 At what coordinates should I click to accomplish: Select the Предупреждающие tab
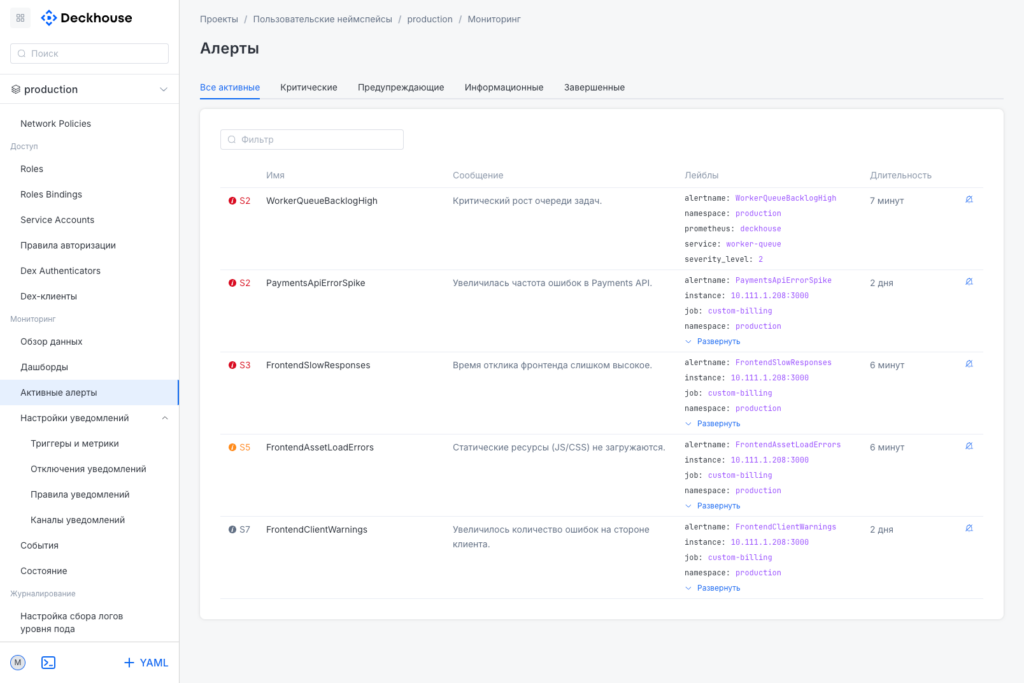click(x=400, y=88)
